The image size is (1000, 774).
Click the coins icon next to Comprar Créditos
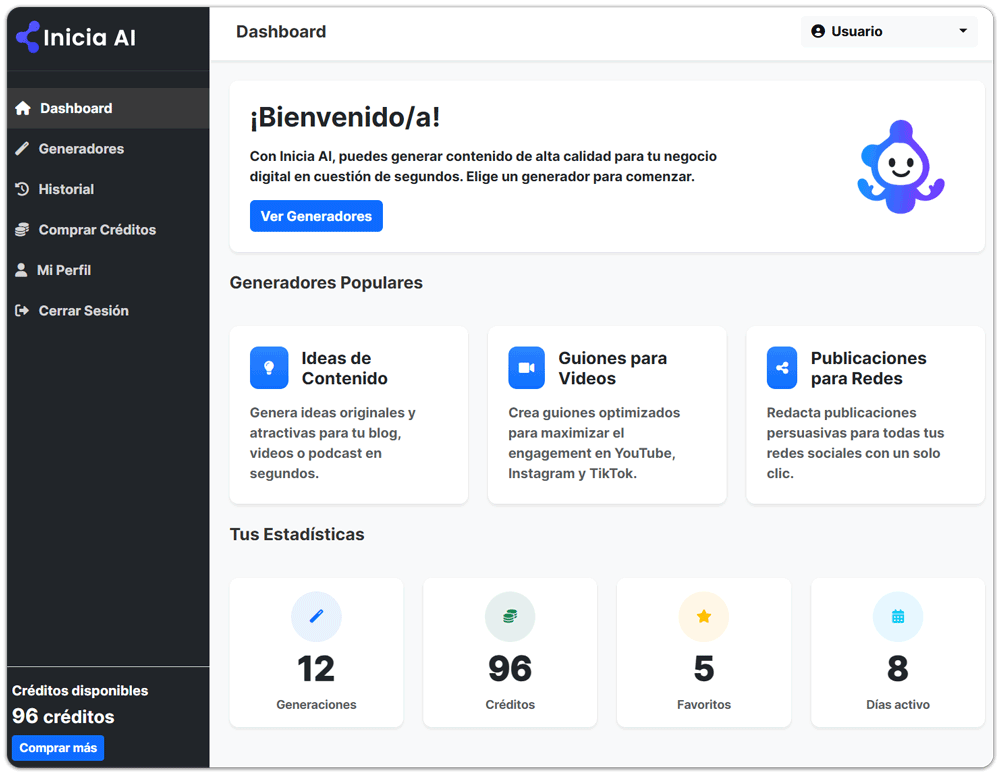pyautogui.click(x=22, y=229)
